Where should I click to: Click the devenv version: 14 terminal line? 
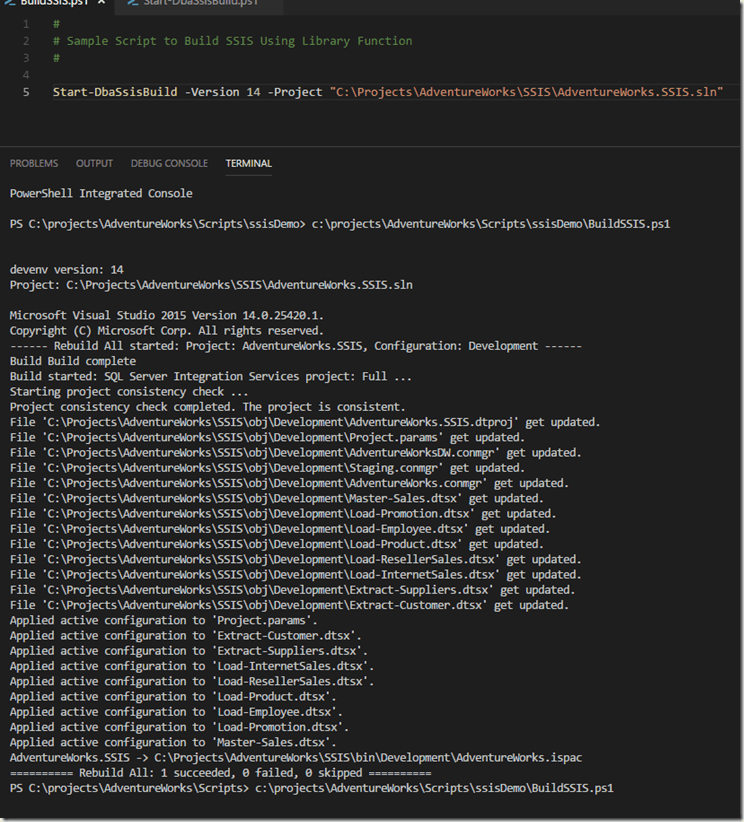point(67,270)
